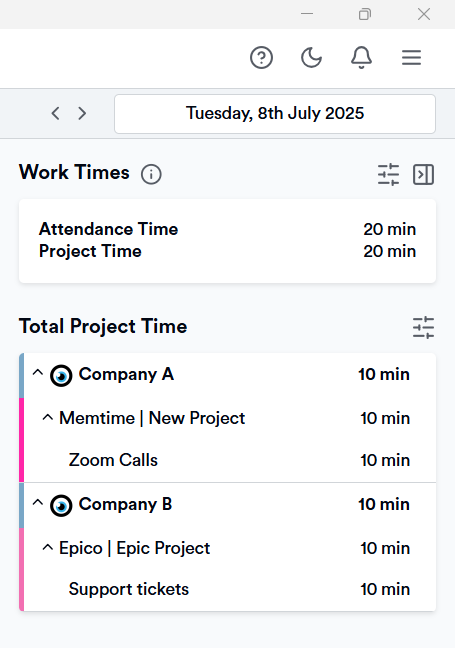Toggle dark mode with the moon icon
Screen dimensions: 455x648
click(311, 58)
